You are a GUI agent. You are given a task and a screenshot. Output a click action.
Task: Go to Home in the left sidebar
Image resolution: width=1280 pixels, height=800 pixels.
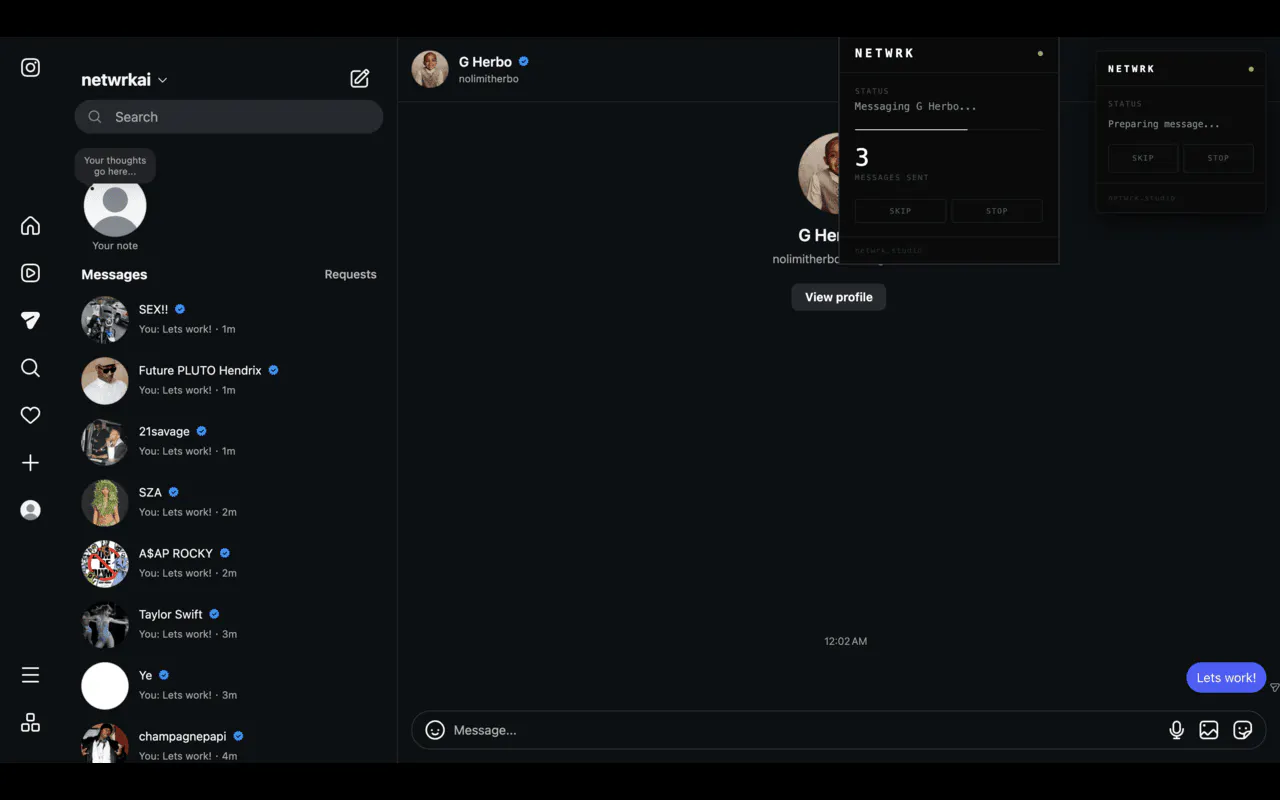(31, 225)
